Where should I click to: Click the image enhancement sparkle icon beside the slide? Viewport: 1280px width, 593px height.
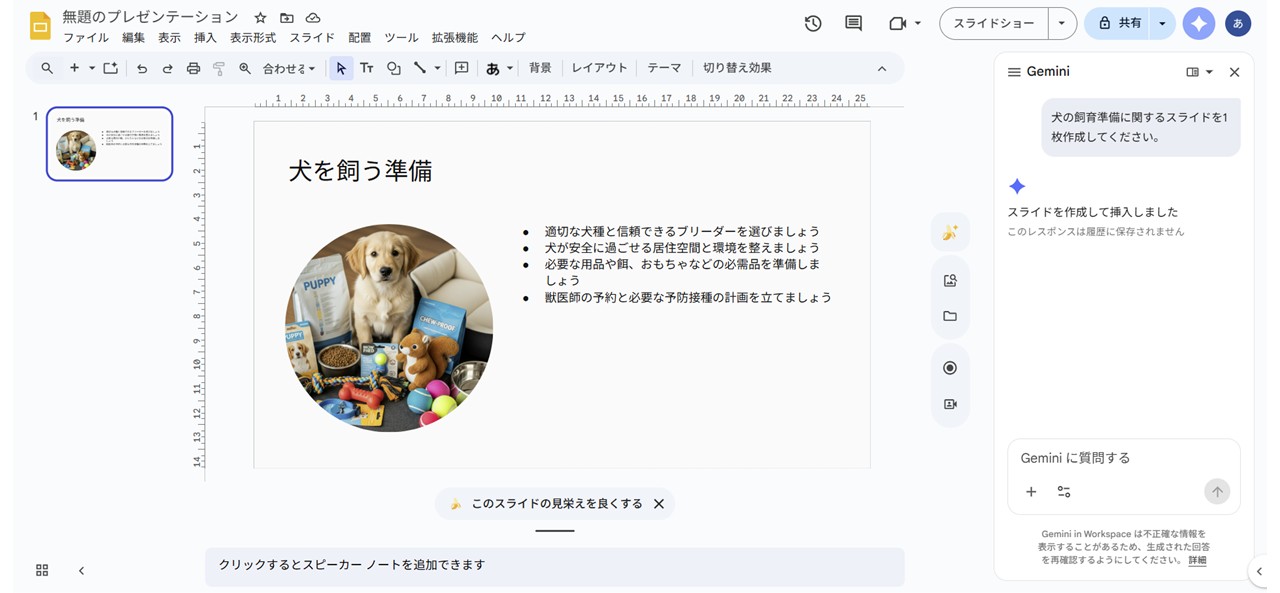point(950,231)
